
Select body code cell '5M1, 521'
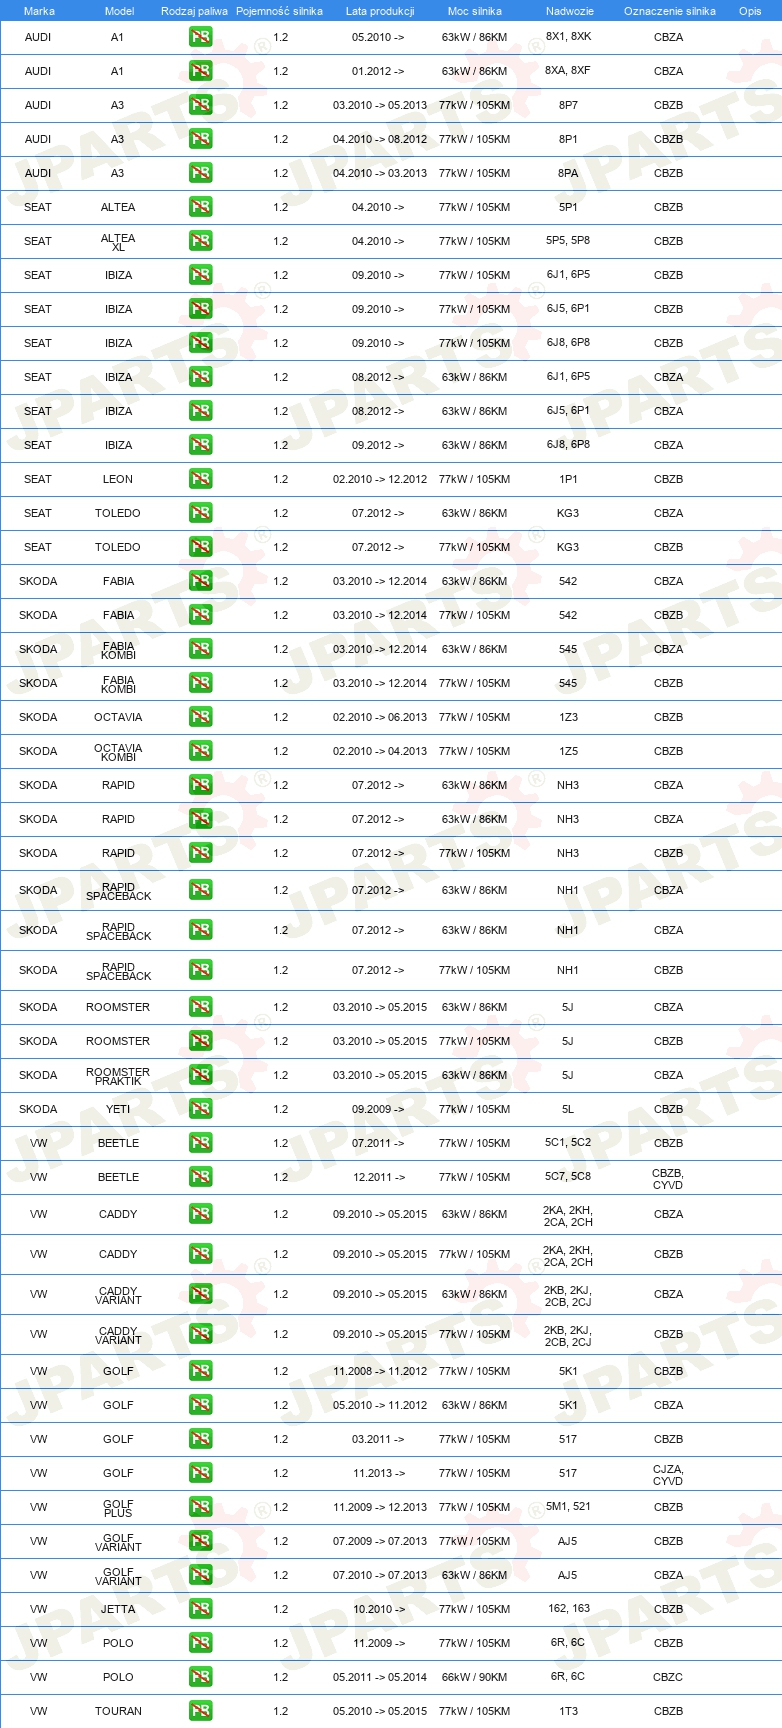[x=568, y=1507]
